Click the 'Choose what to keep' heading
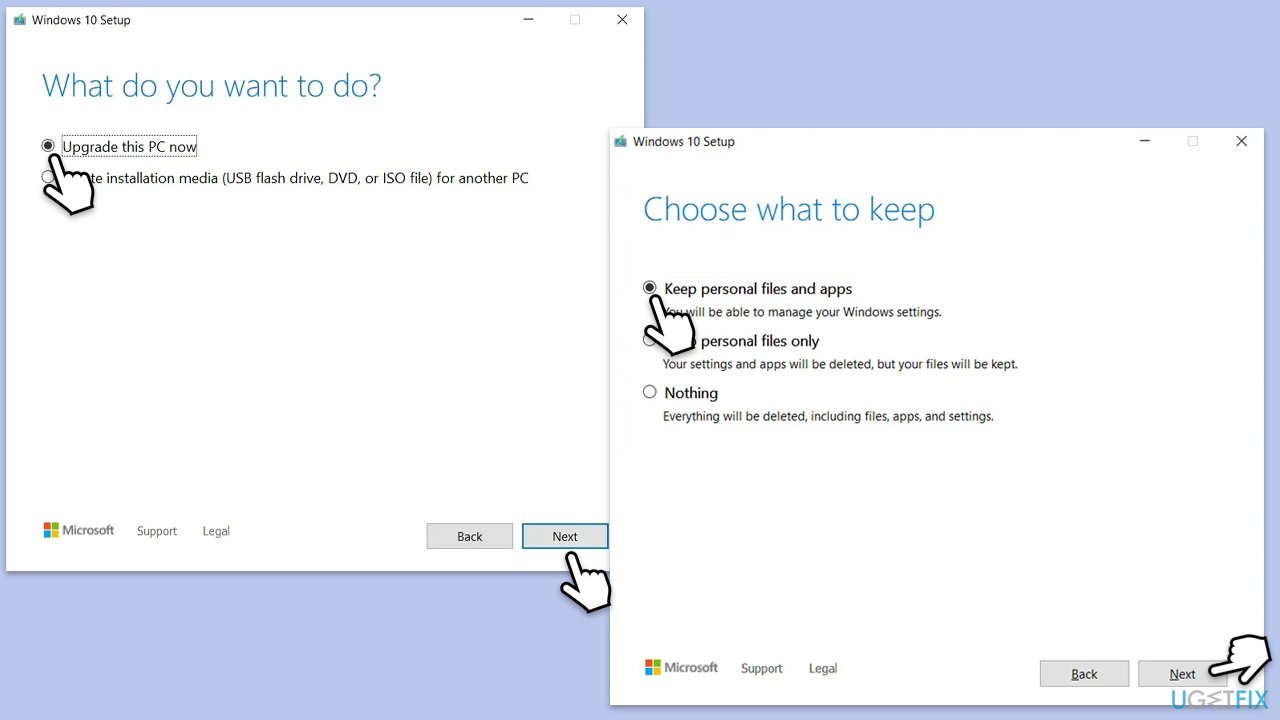The width and height of the screenshot is (1280, 720). pyautogui.click(x=789, y=209)
